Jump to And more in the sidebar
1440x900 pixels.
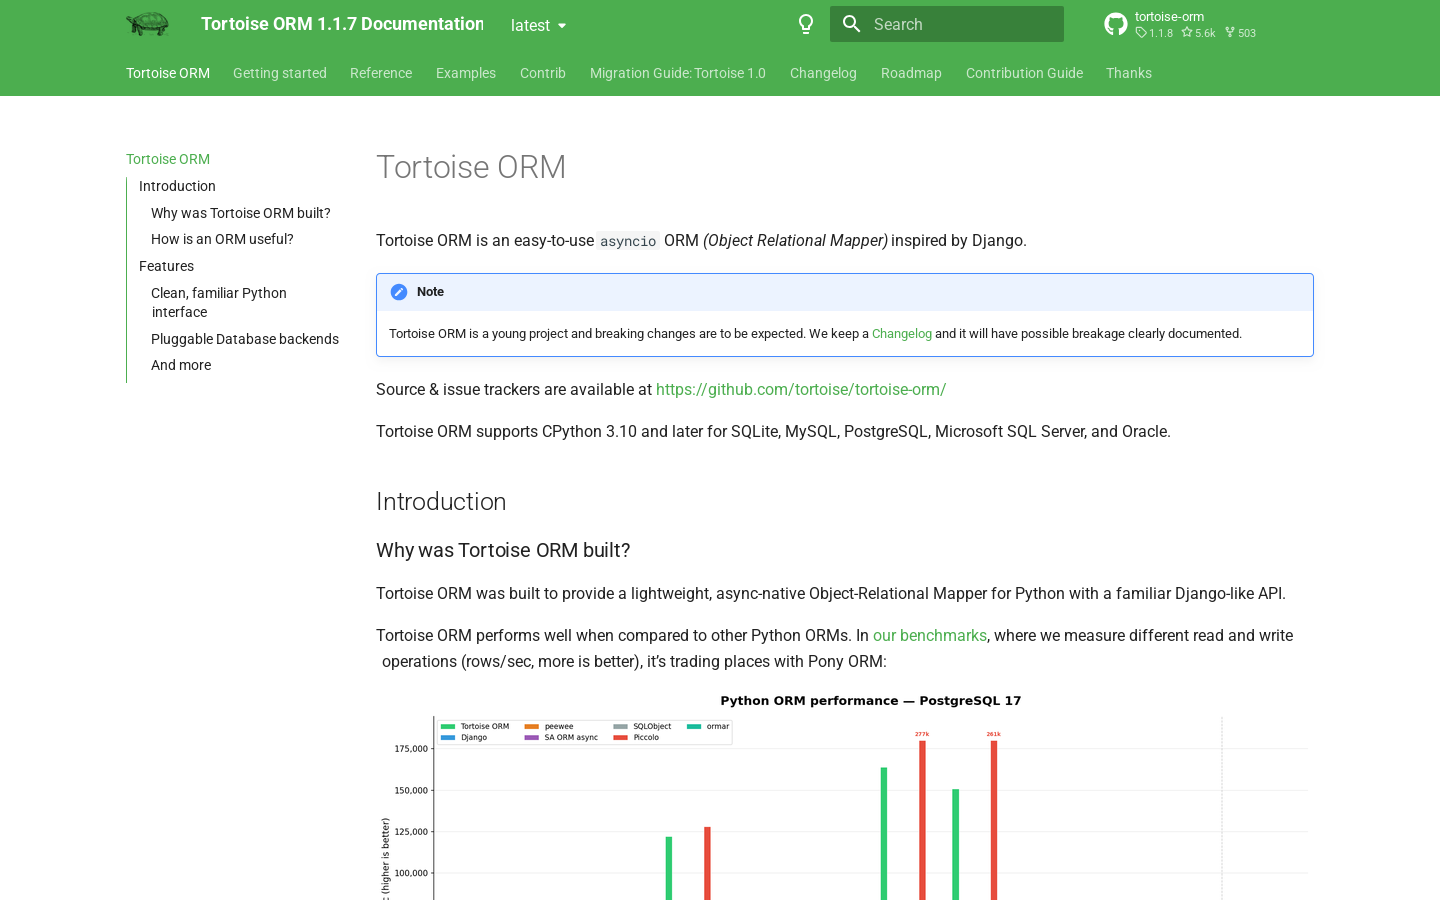coord(181,365)
